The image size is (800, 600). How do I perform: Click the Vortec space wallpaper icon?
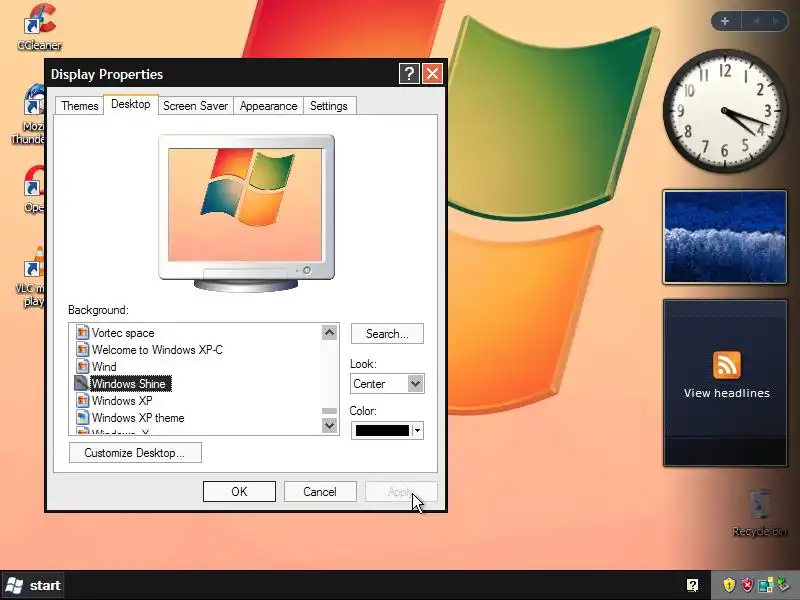82,333
